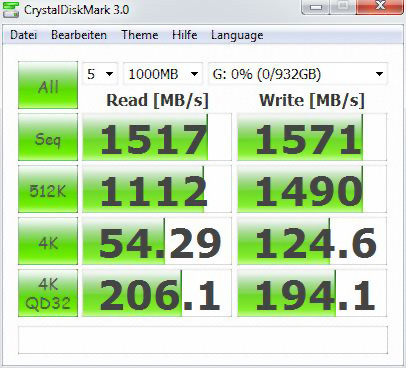Image resolution: width=406 pixels, height=368 pixels.
Task: Select the 512K write result 1490
Action: (312, 189)
